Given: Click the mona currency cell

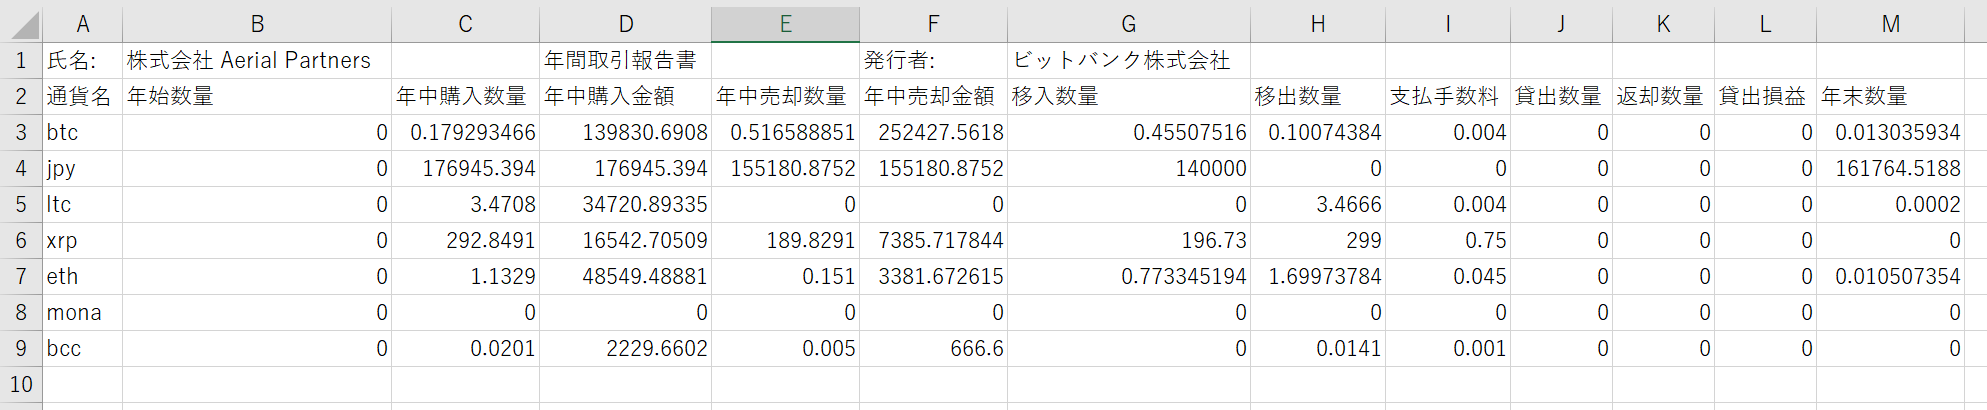Looking at the screenshot, I should (x=83, y=313).
